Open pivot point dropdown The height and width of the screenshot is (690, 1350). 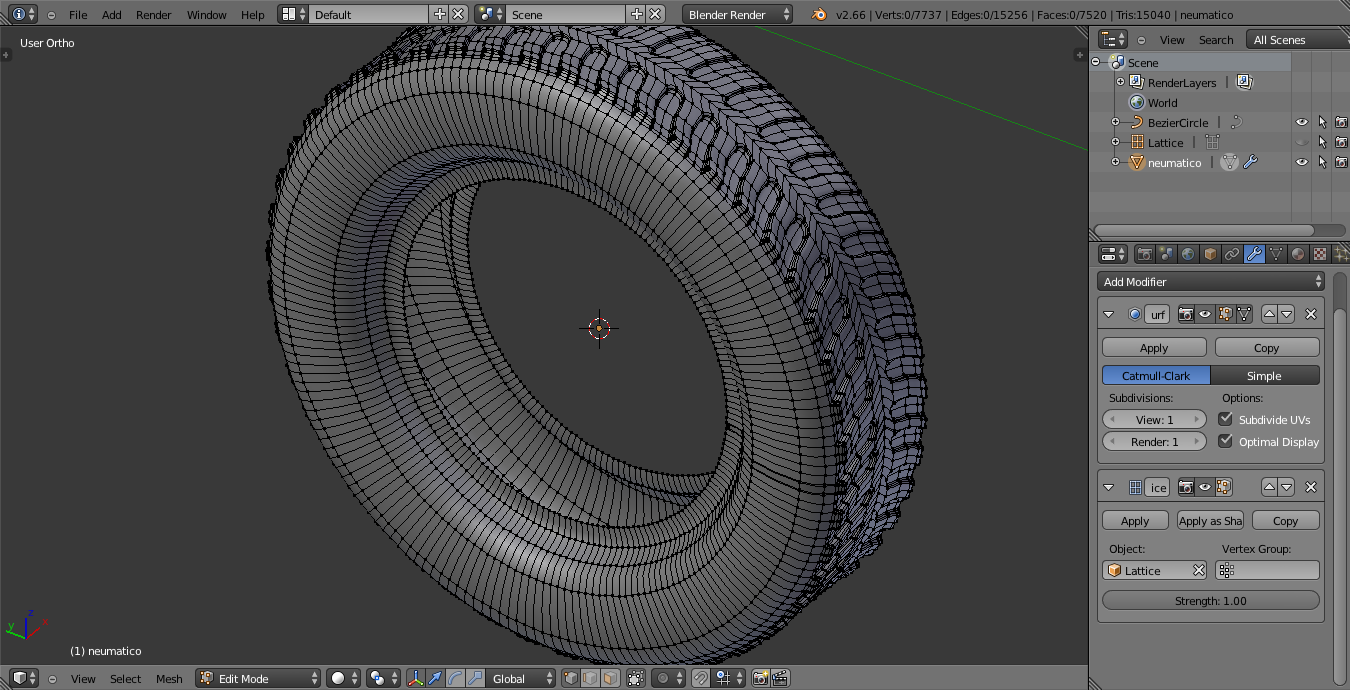coord(383,678)
